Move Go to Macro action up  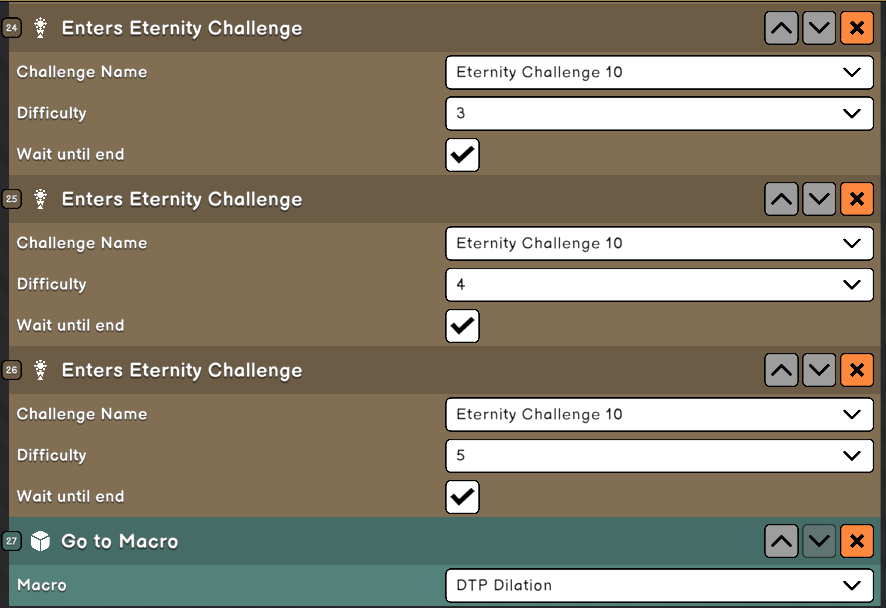point(781,542)
